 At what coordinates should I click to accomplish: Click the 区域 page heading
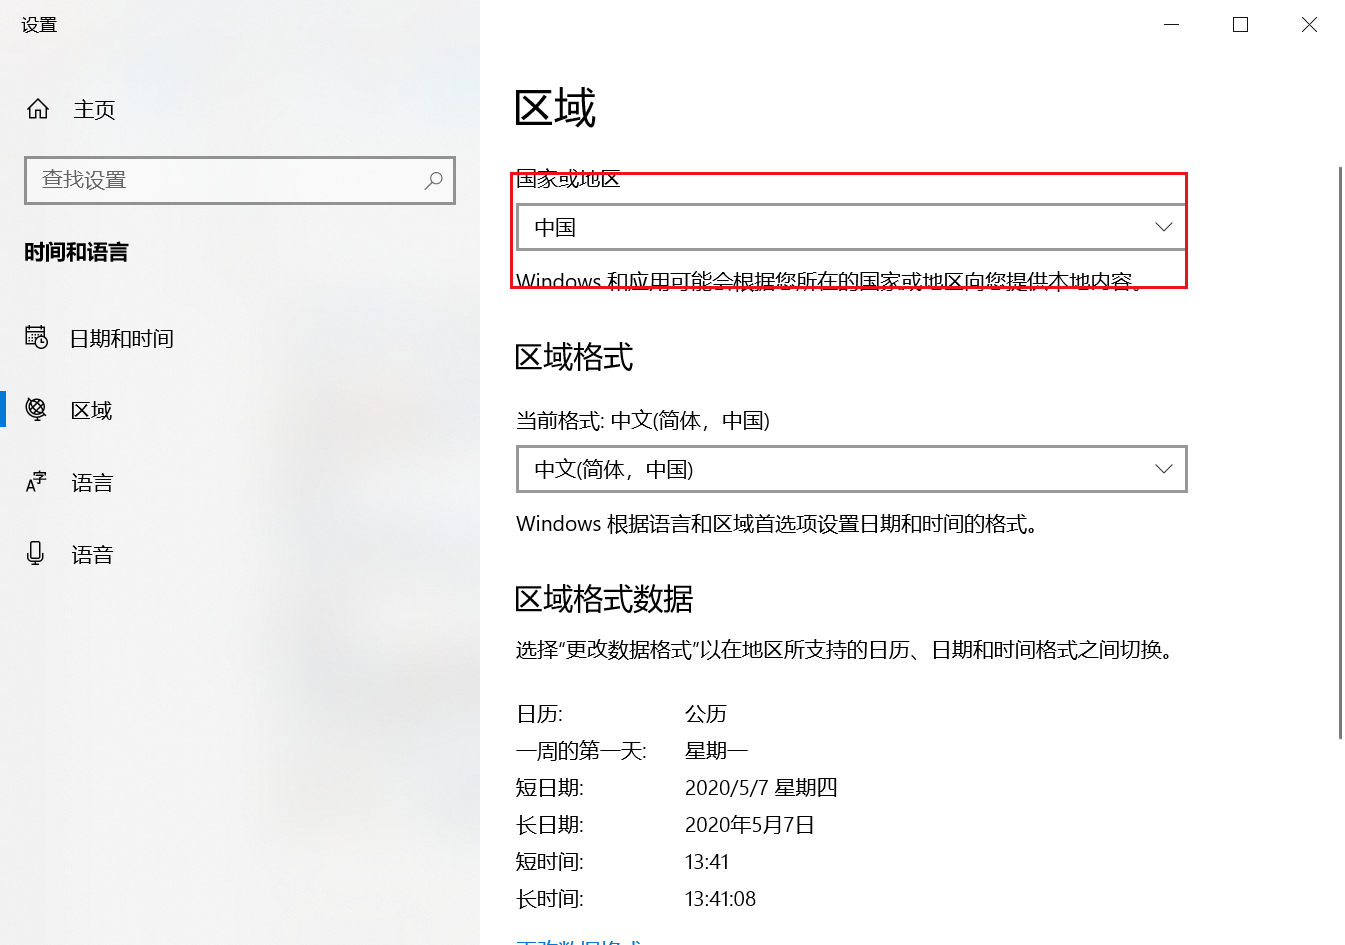(x=555, y=108)
